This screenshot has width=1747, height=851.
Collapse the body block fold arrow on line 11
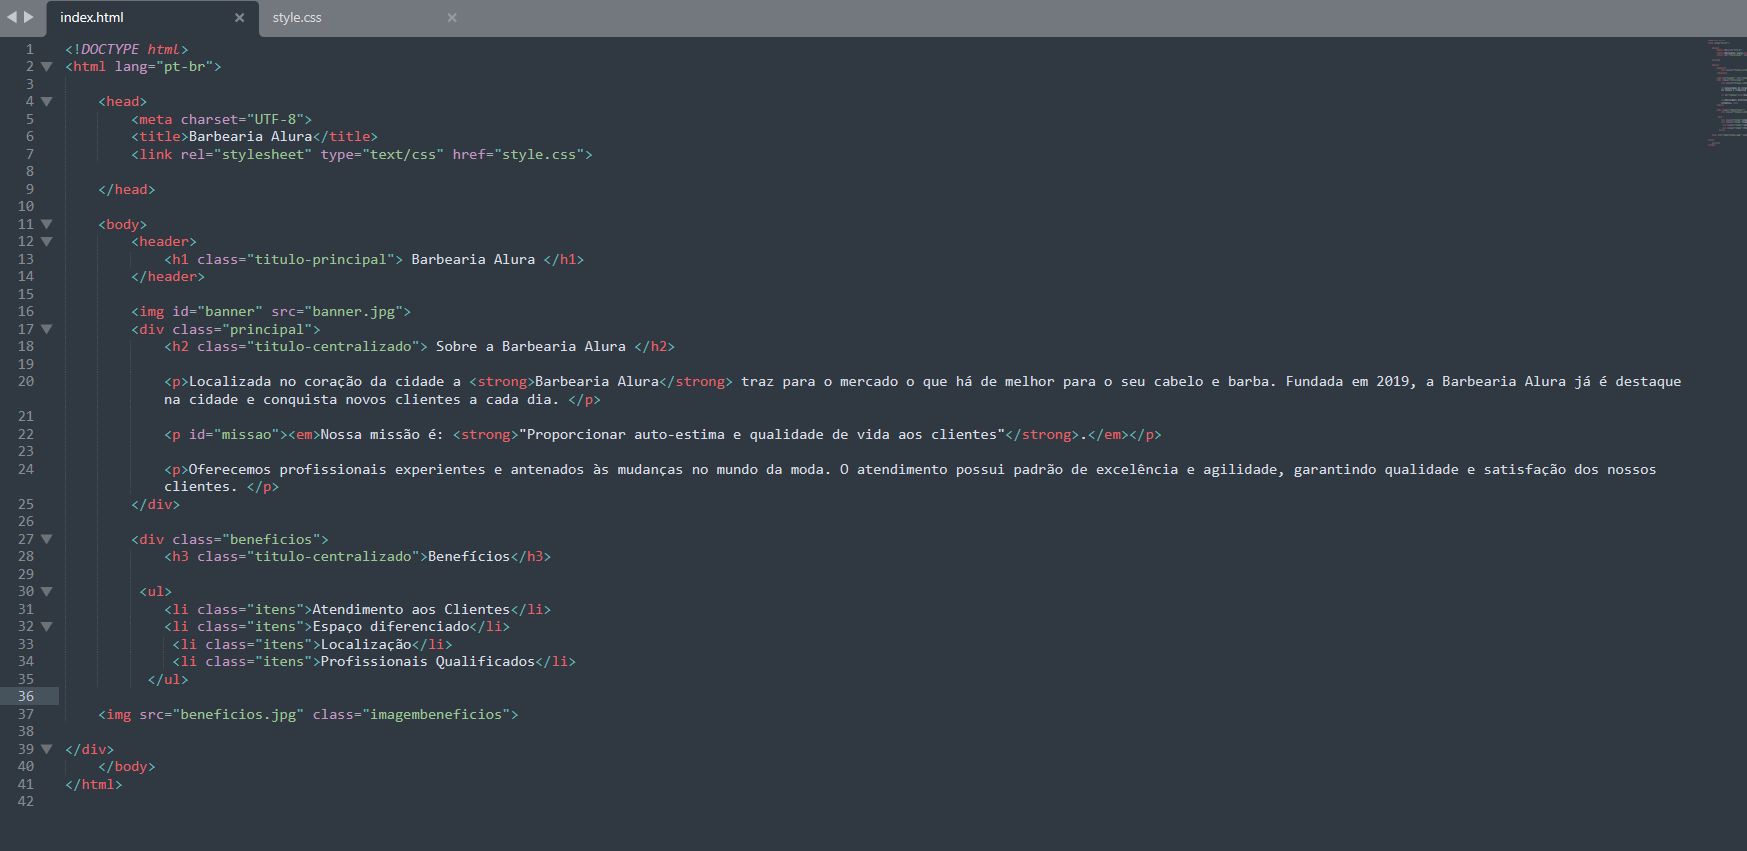46,224
